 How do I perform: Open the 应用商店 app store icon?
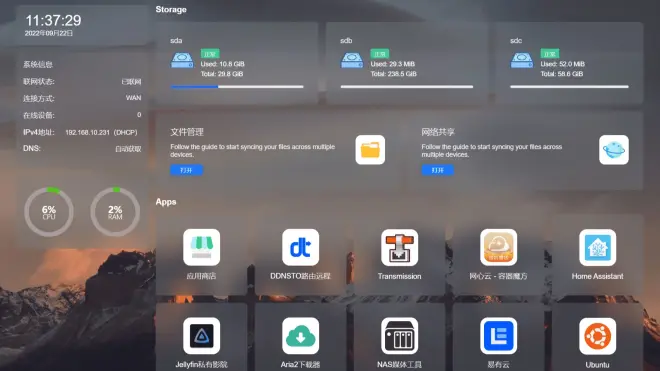pyautogui.click(x=201, y=247)
